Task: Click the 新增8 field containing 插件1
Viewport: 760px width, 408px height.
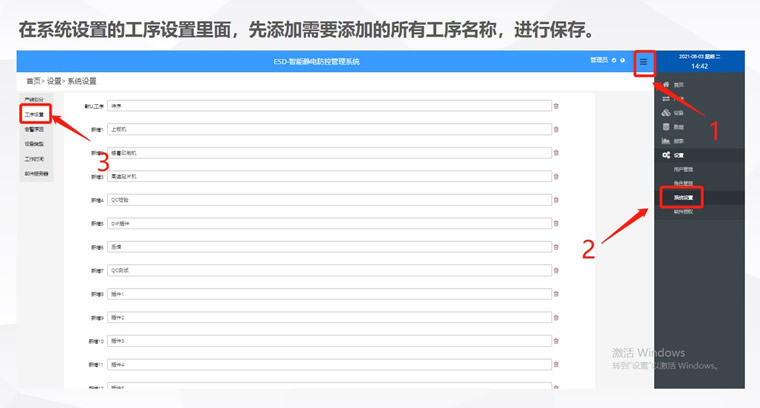Action: (x=329, y=294)
